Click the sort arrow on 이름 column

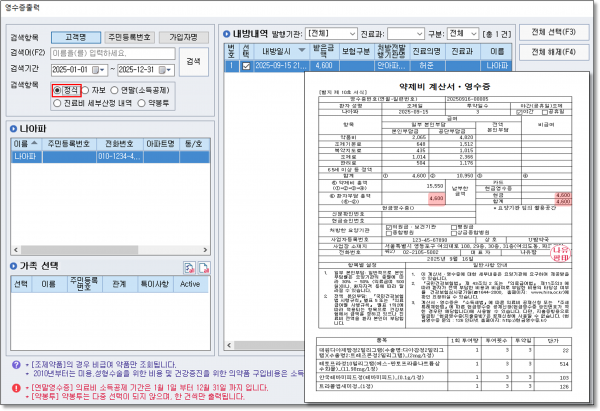click(x=35, y=143)
